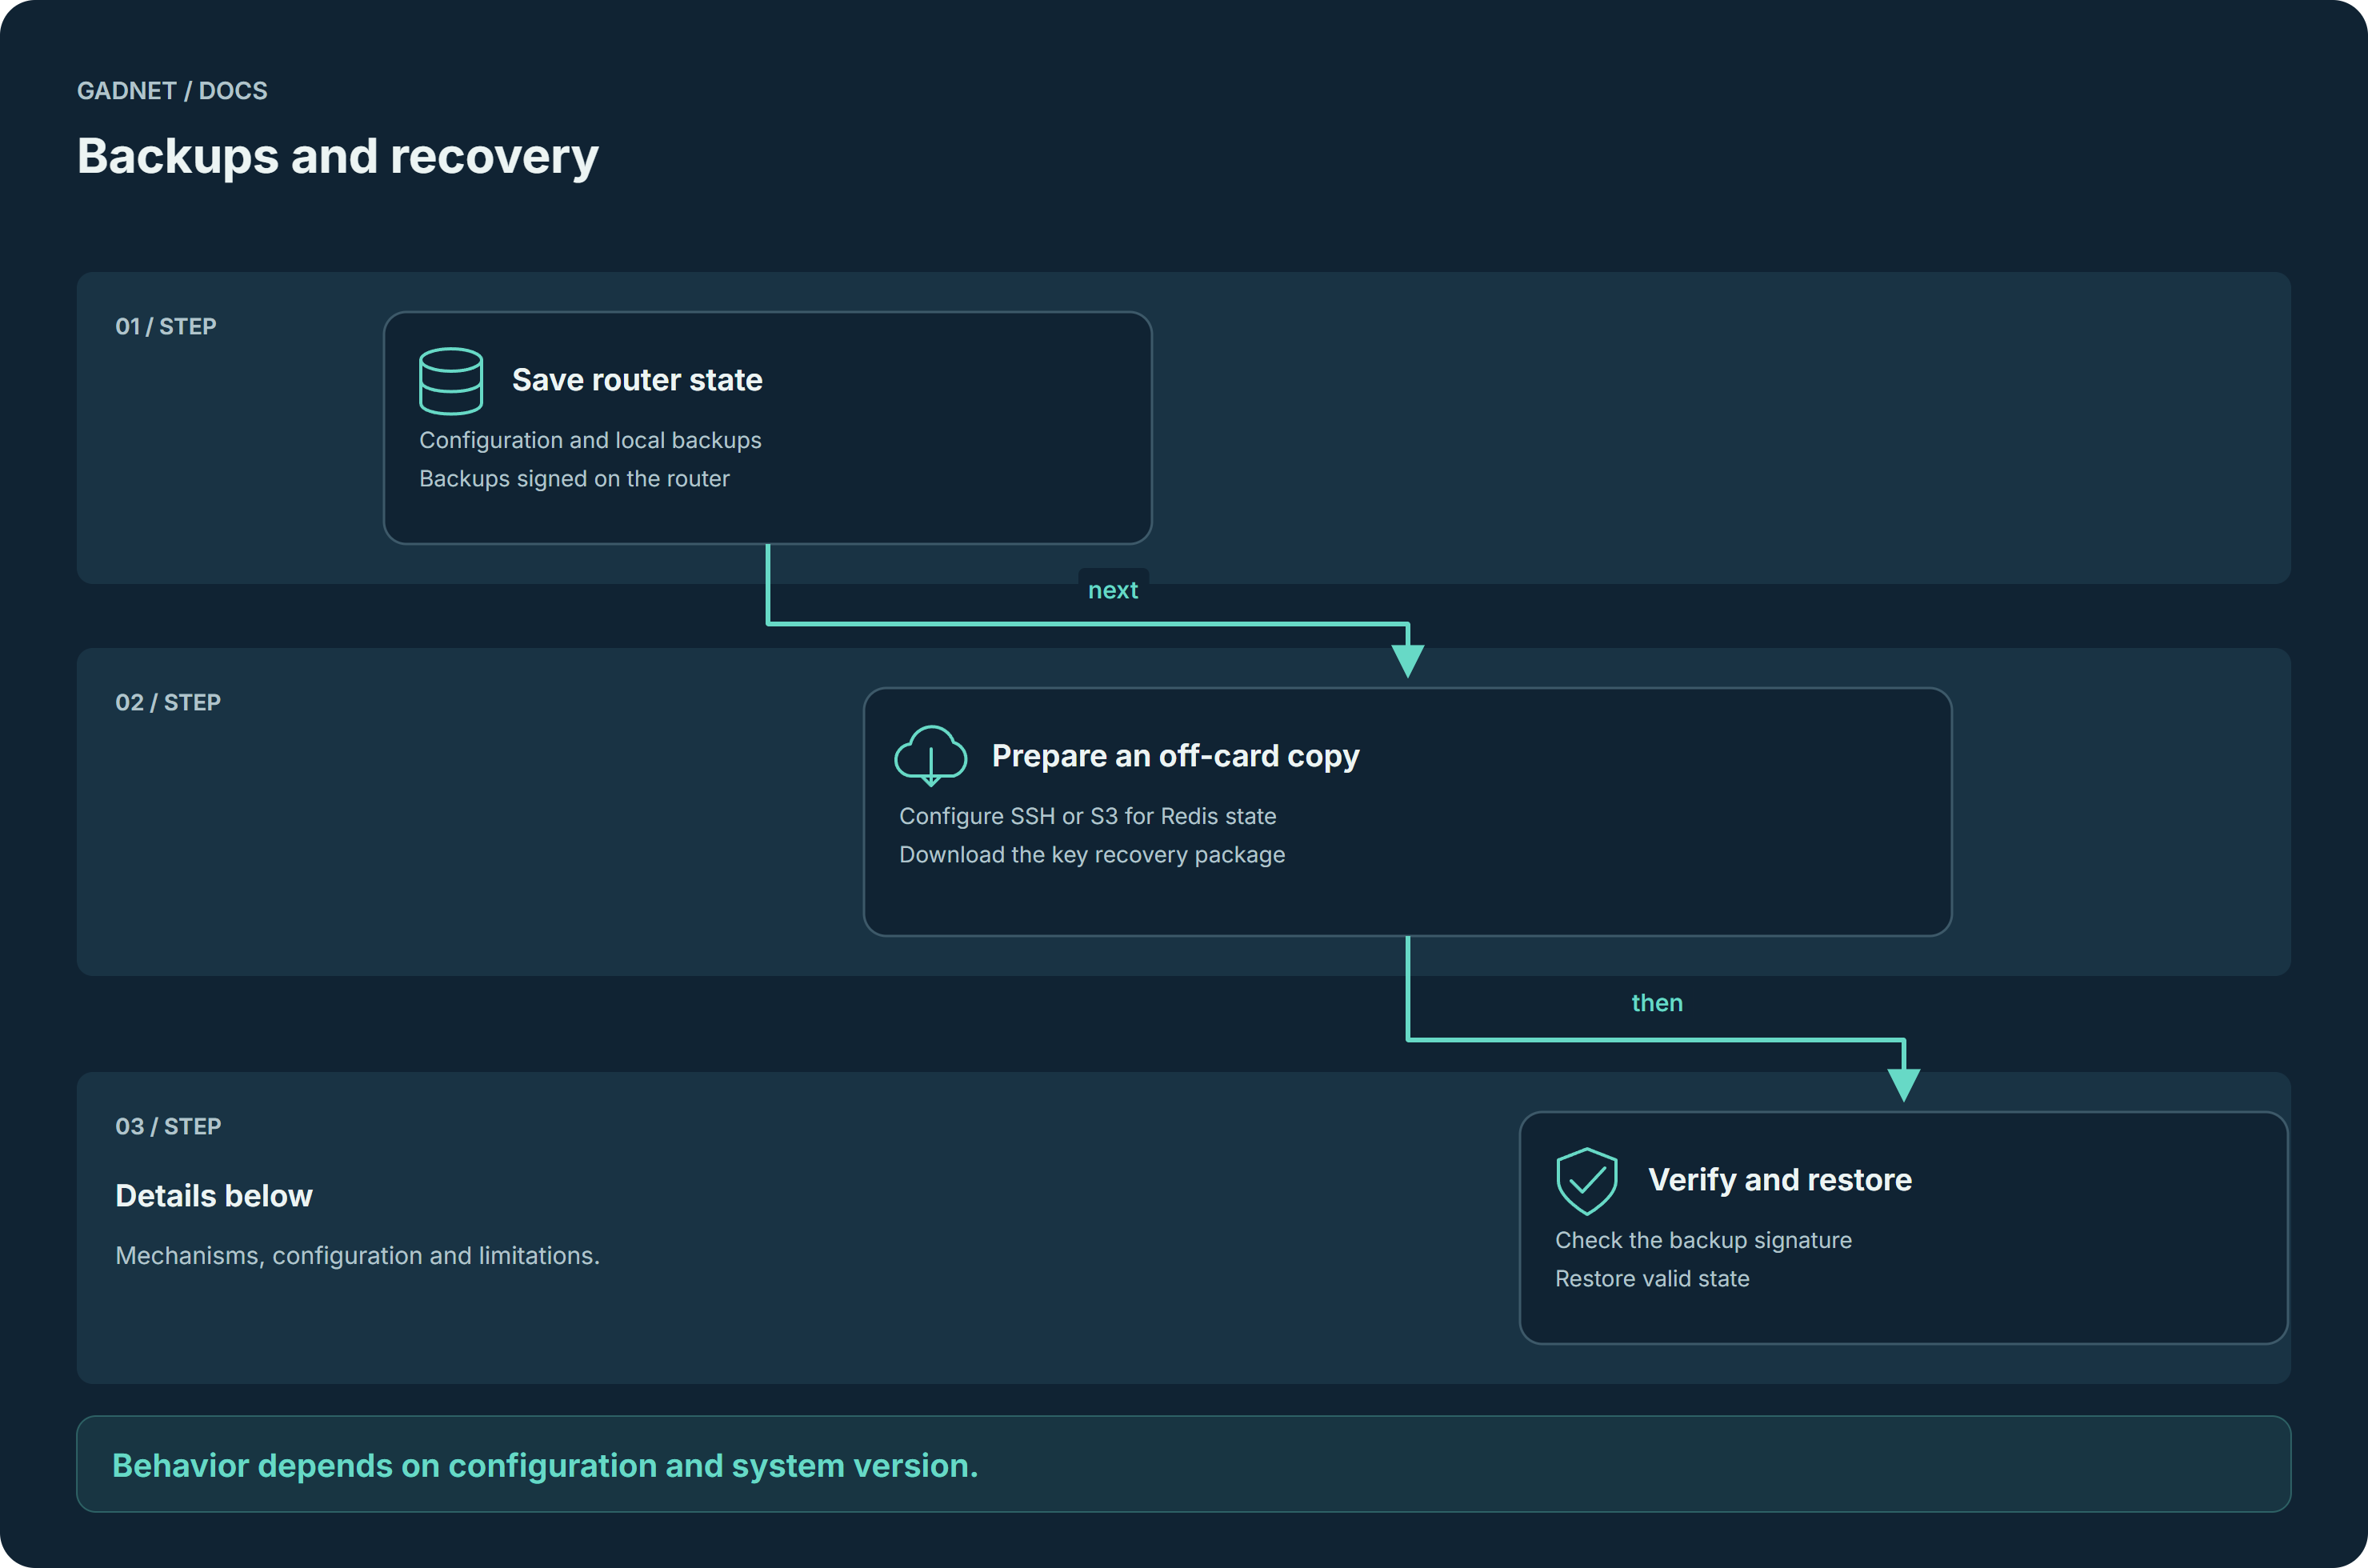Click the database icon beside Save router state
2368x1568 pixels.
click(451, 381)
